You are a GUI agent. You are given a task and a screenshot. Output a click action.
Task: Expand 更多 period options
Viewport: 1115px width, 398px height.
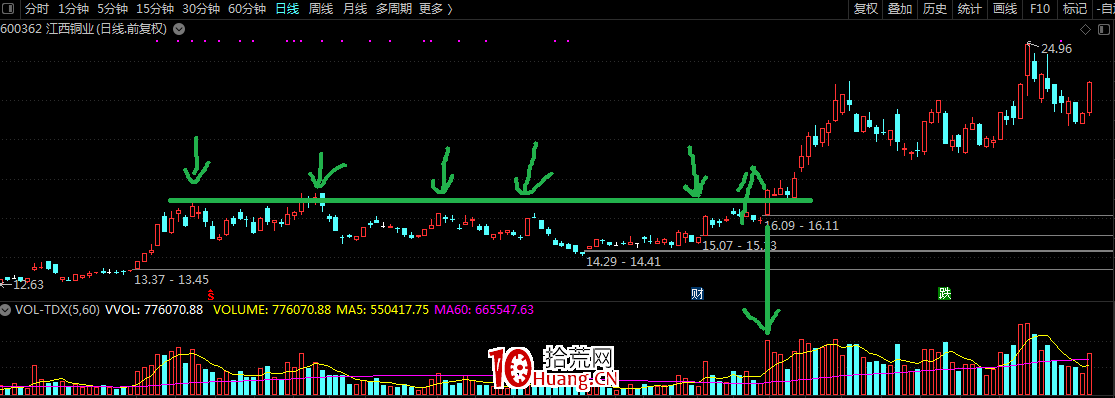435,9
